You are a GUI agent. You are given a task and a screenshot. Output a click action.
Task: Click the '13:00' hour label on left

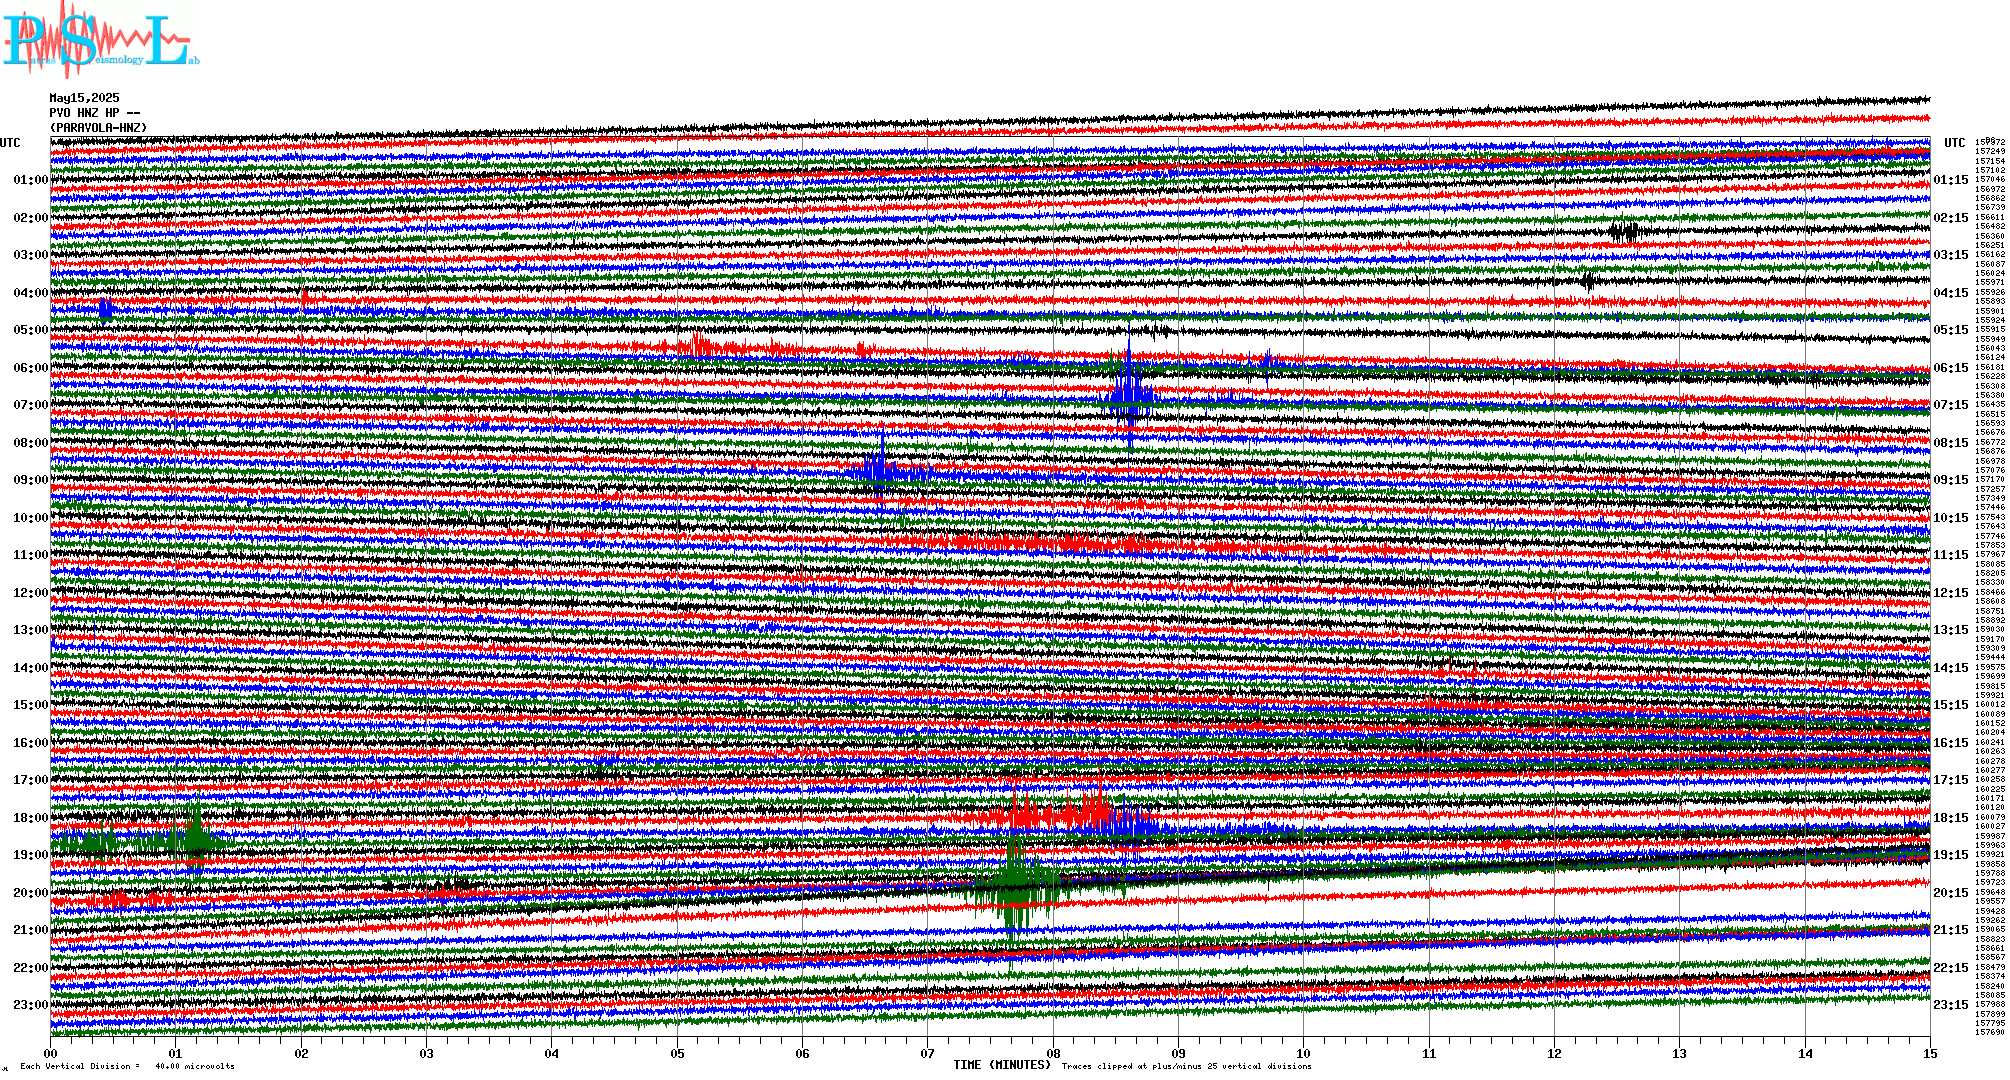pos(31,630)
